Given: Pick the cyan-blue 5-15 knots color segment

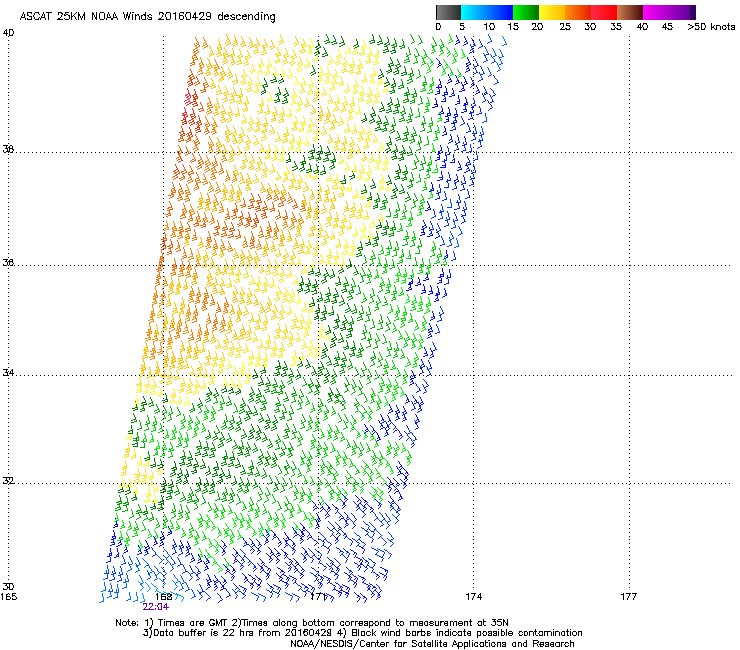Looking at the screenshot, I should [487, 12].
